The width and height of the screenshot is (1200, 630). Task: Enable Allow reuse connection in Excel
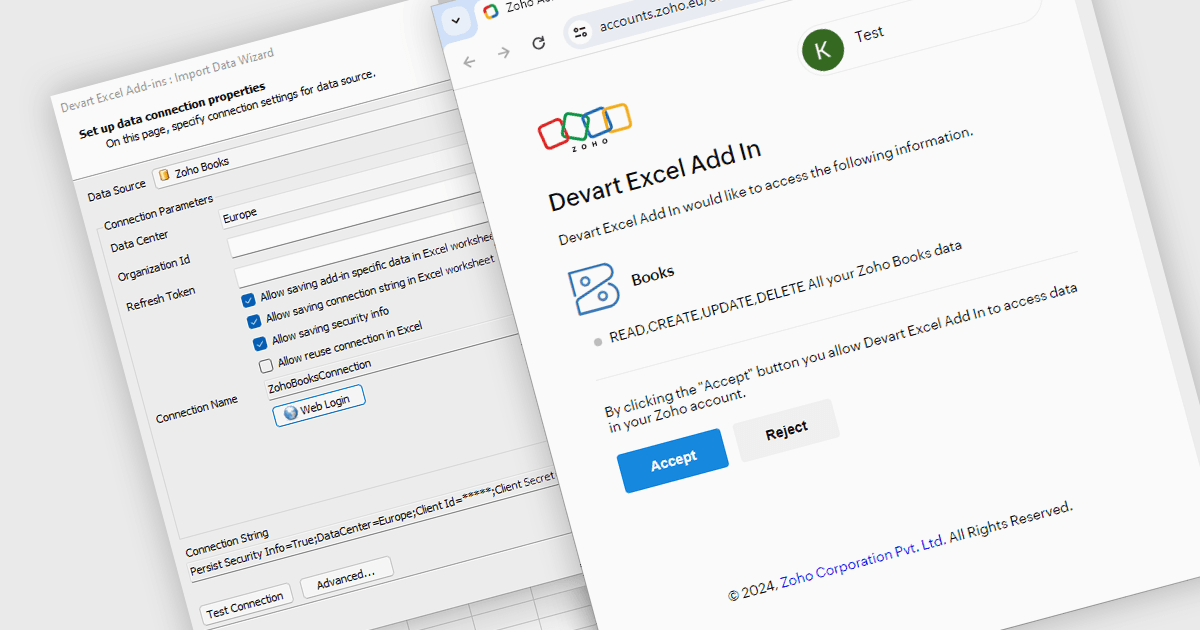click(x=266, y=365)
